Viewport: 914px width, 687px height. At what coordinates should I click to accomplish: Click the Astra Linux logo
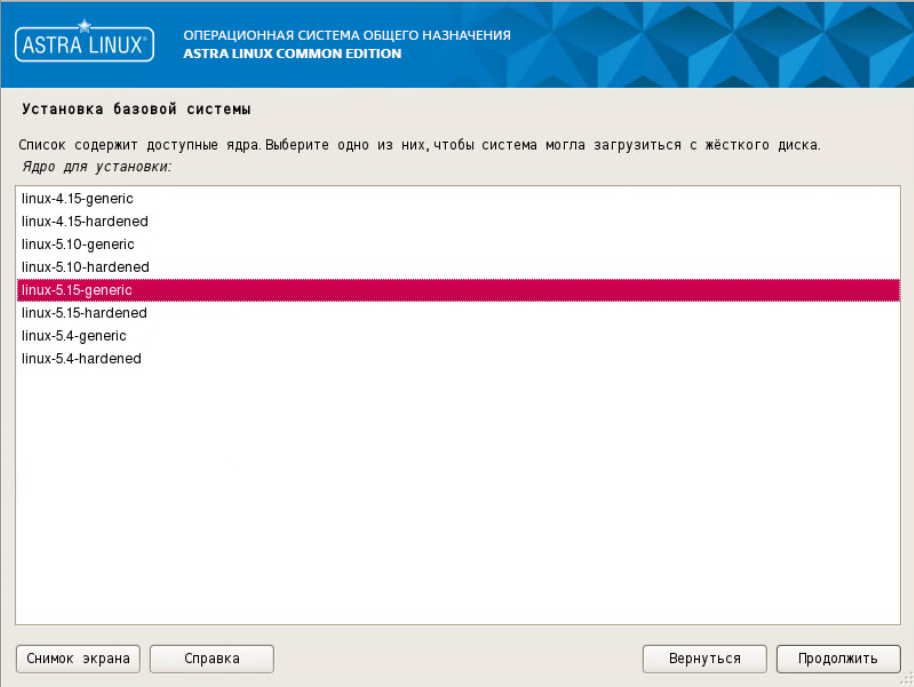tap(85, 42)
